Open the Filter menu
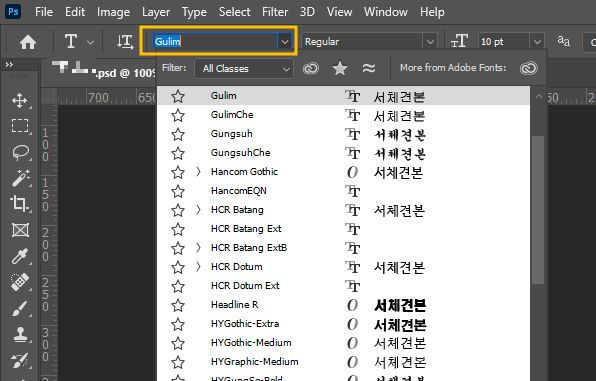This screenshot has height=381, width=596. click(275, 12)
